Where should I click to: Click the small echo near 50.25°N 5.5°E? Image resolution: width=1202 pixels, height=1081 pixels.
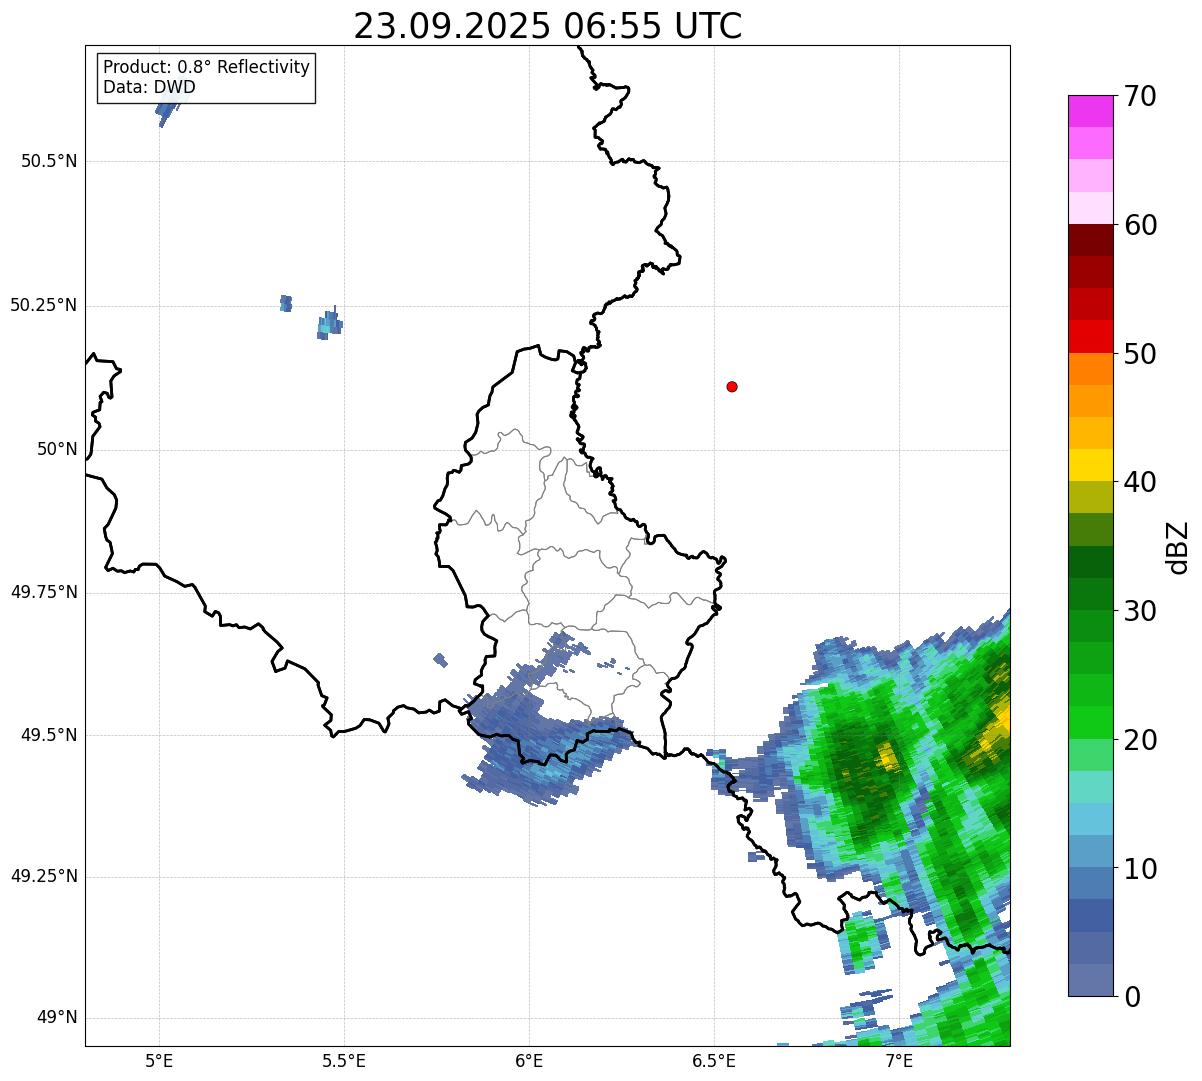329,324
